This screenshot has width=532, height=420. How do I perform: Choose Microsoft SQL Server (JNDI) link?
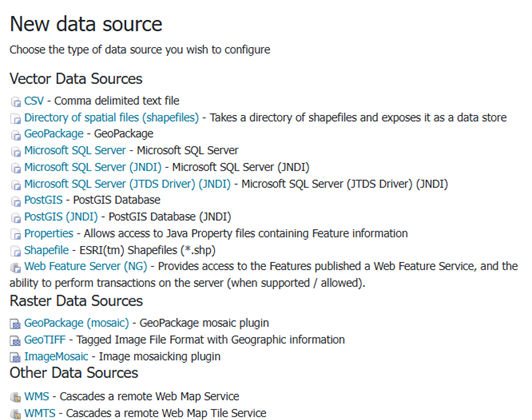[x=93, y=167]
